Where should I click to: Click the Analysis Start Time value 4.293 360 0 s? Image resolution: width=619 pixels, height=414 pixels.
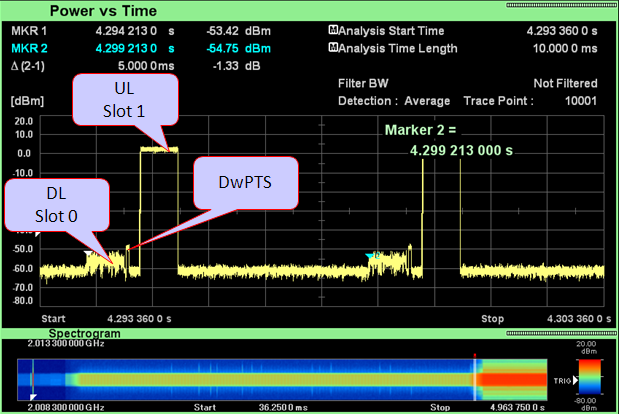[562, 31]
